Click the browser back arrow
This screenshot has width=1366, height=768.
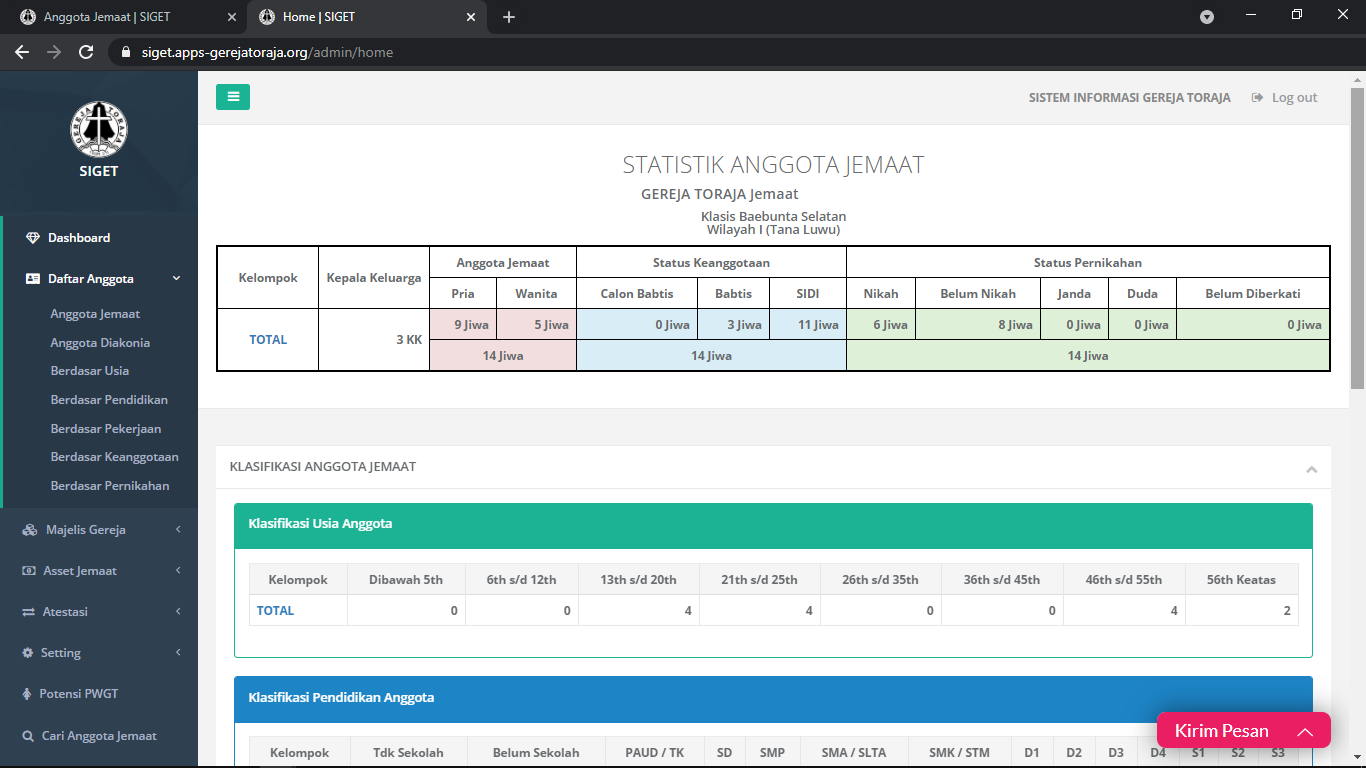point(22,52)
